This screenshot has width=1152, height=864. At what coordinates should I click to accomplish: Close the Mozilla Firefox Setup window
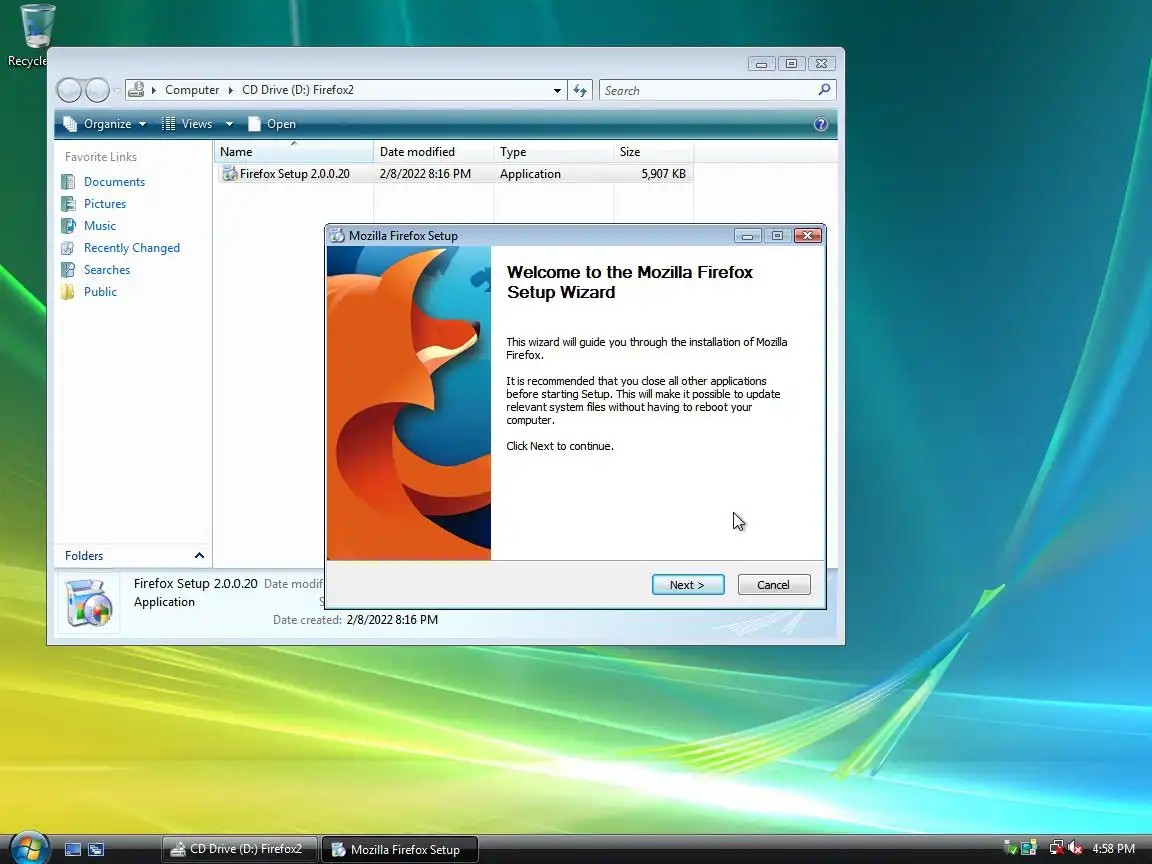click(x=807, y=235)
